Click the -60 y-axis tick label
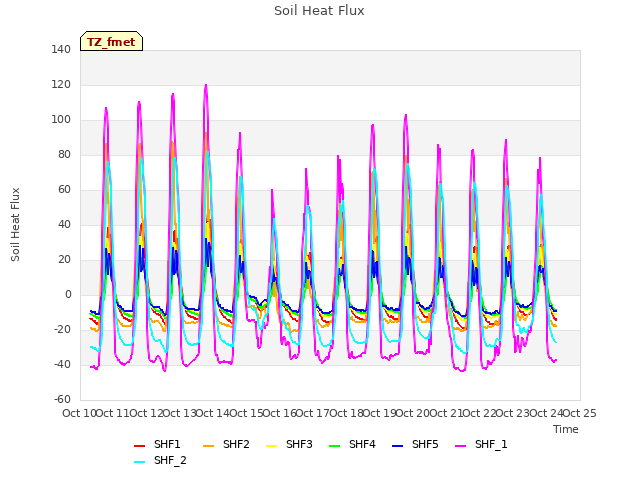Screen dimensions: 640x480 [62, 399]
